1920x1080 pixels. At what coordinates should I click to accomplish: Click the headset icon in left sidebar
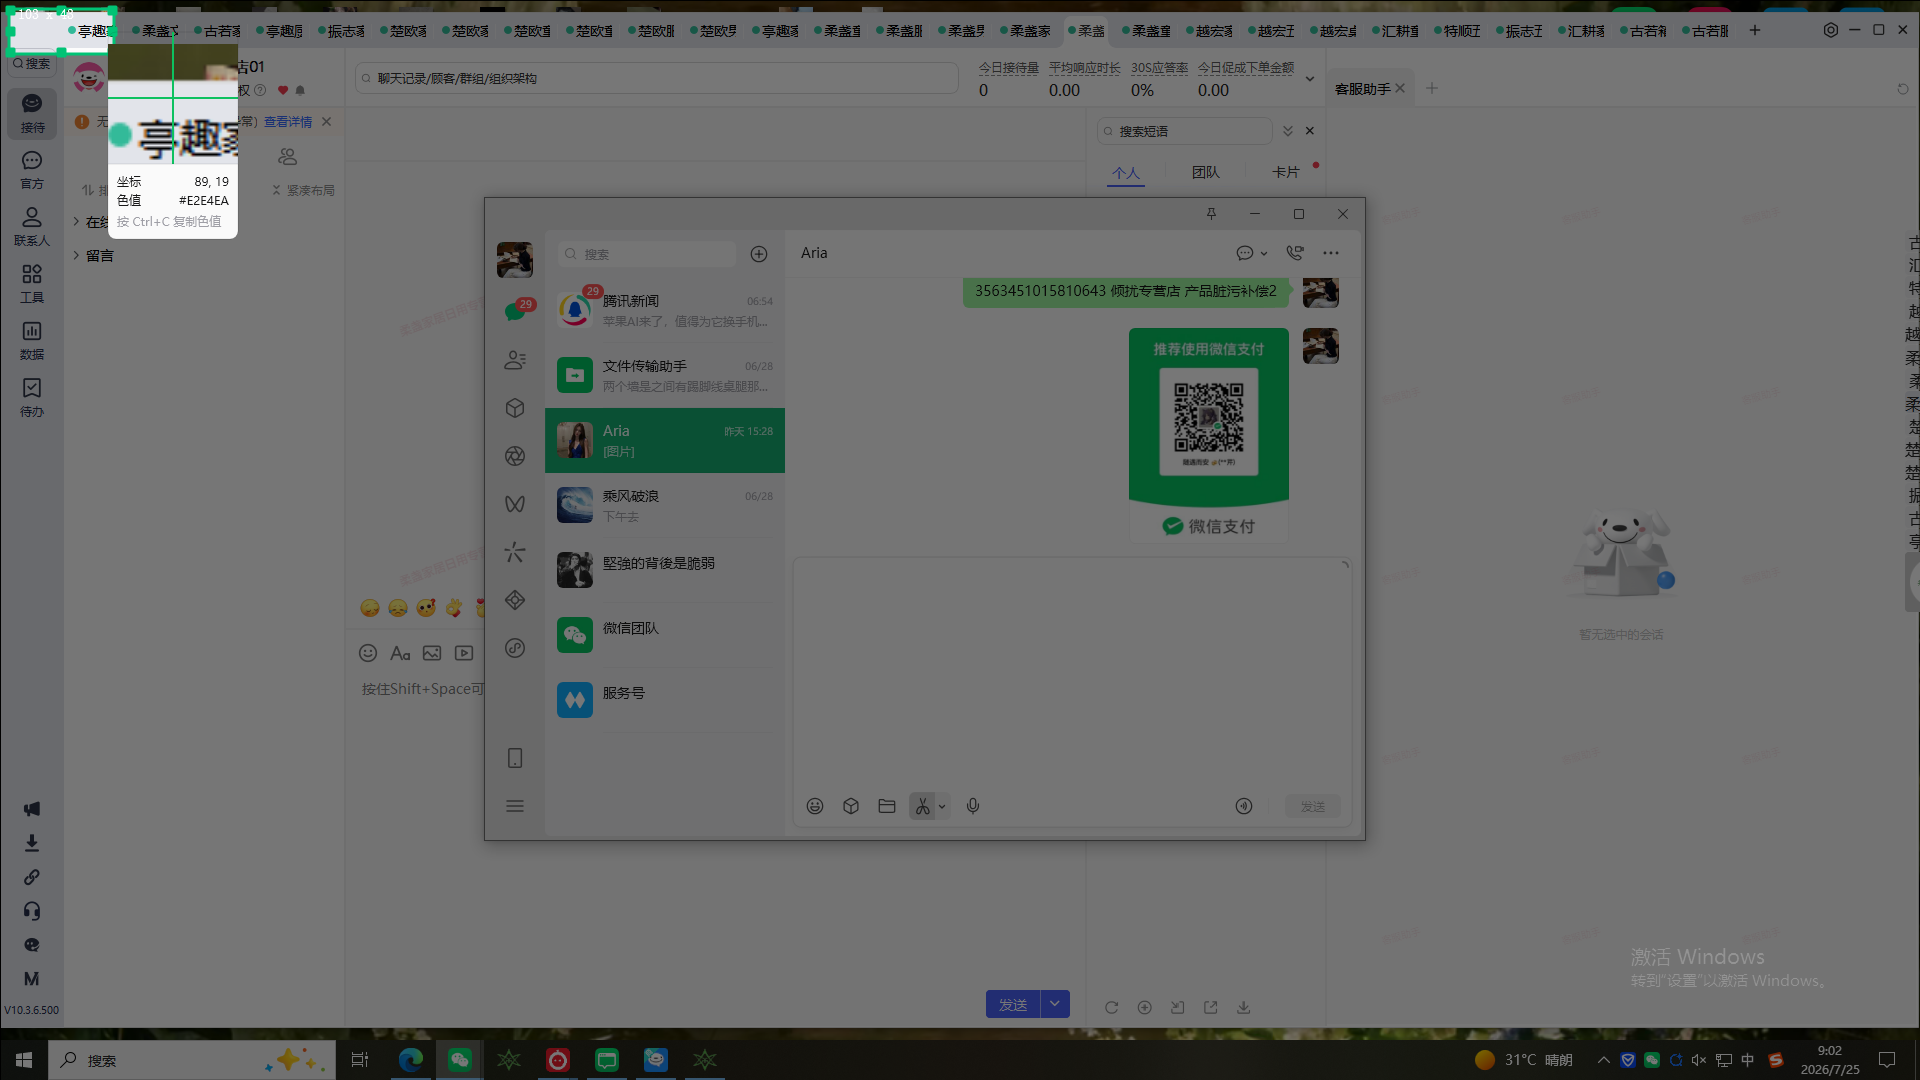pos(32,911)
